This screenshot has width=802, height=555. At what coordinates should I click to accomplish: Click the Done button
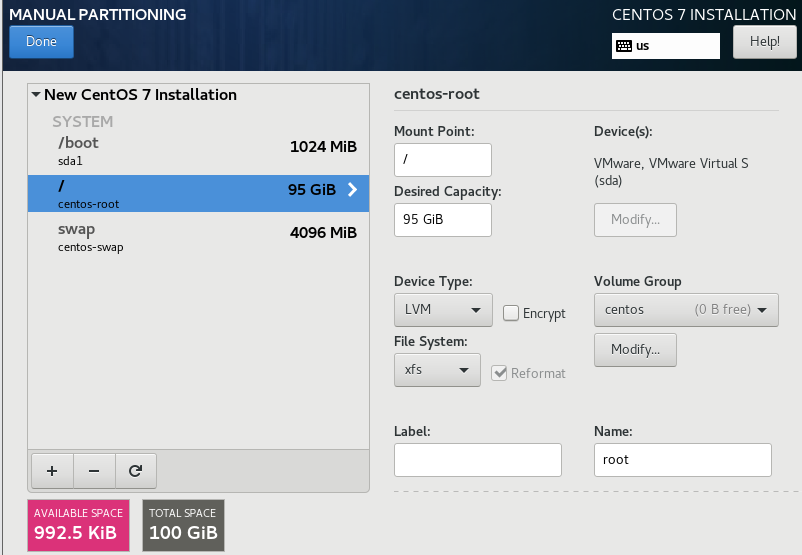click(41, 41)
